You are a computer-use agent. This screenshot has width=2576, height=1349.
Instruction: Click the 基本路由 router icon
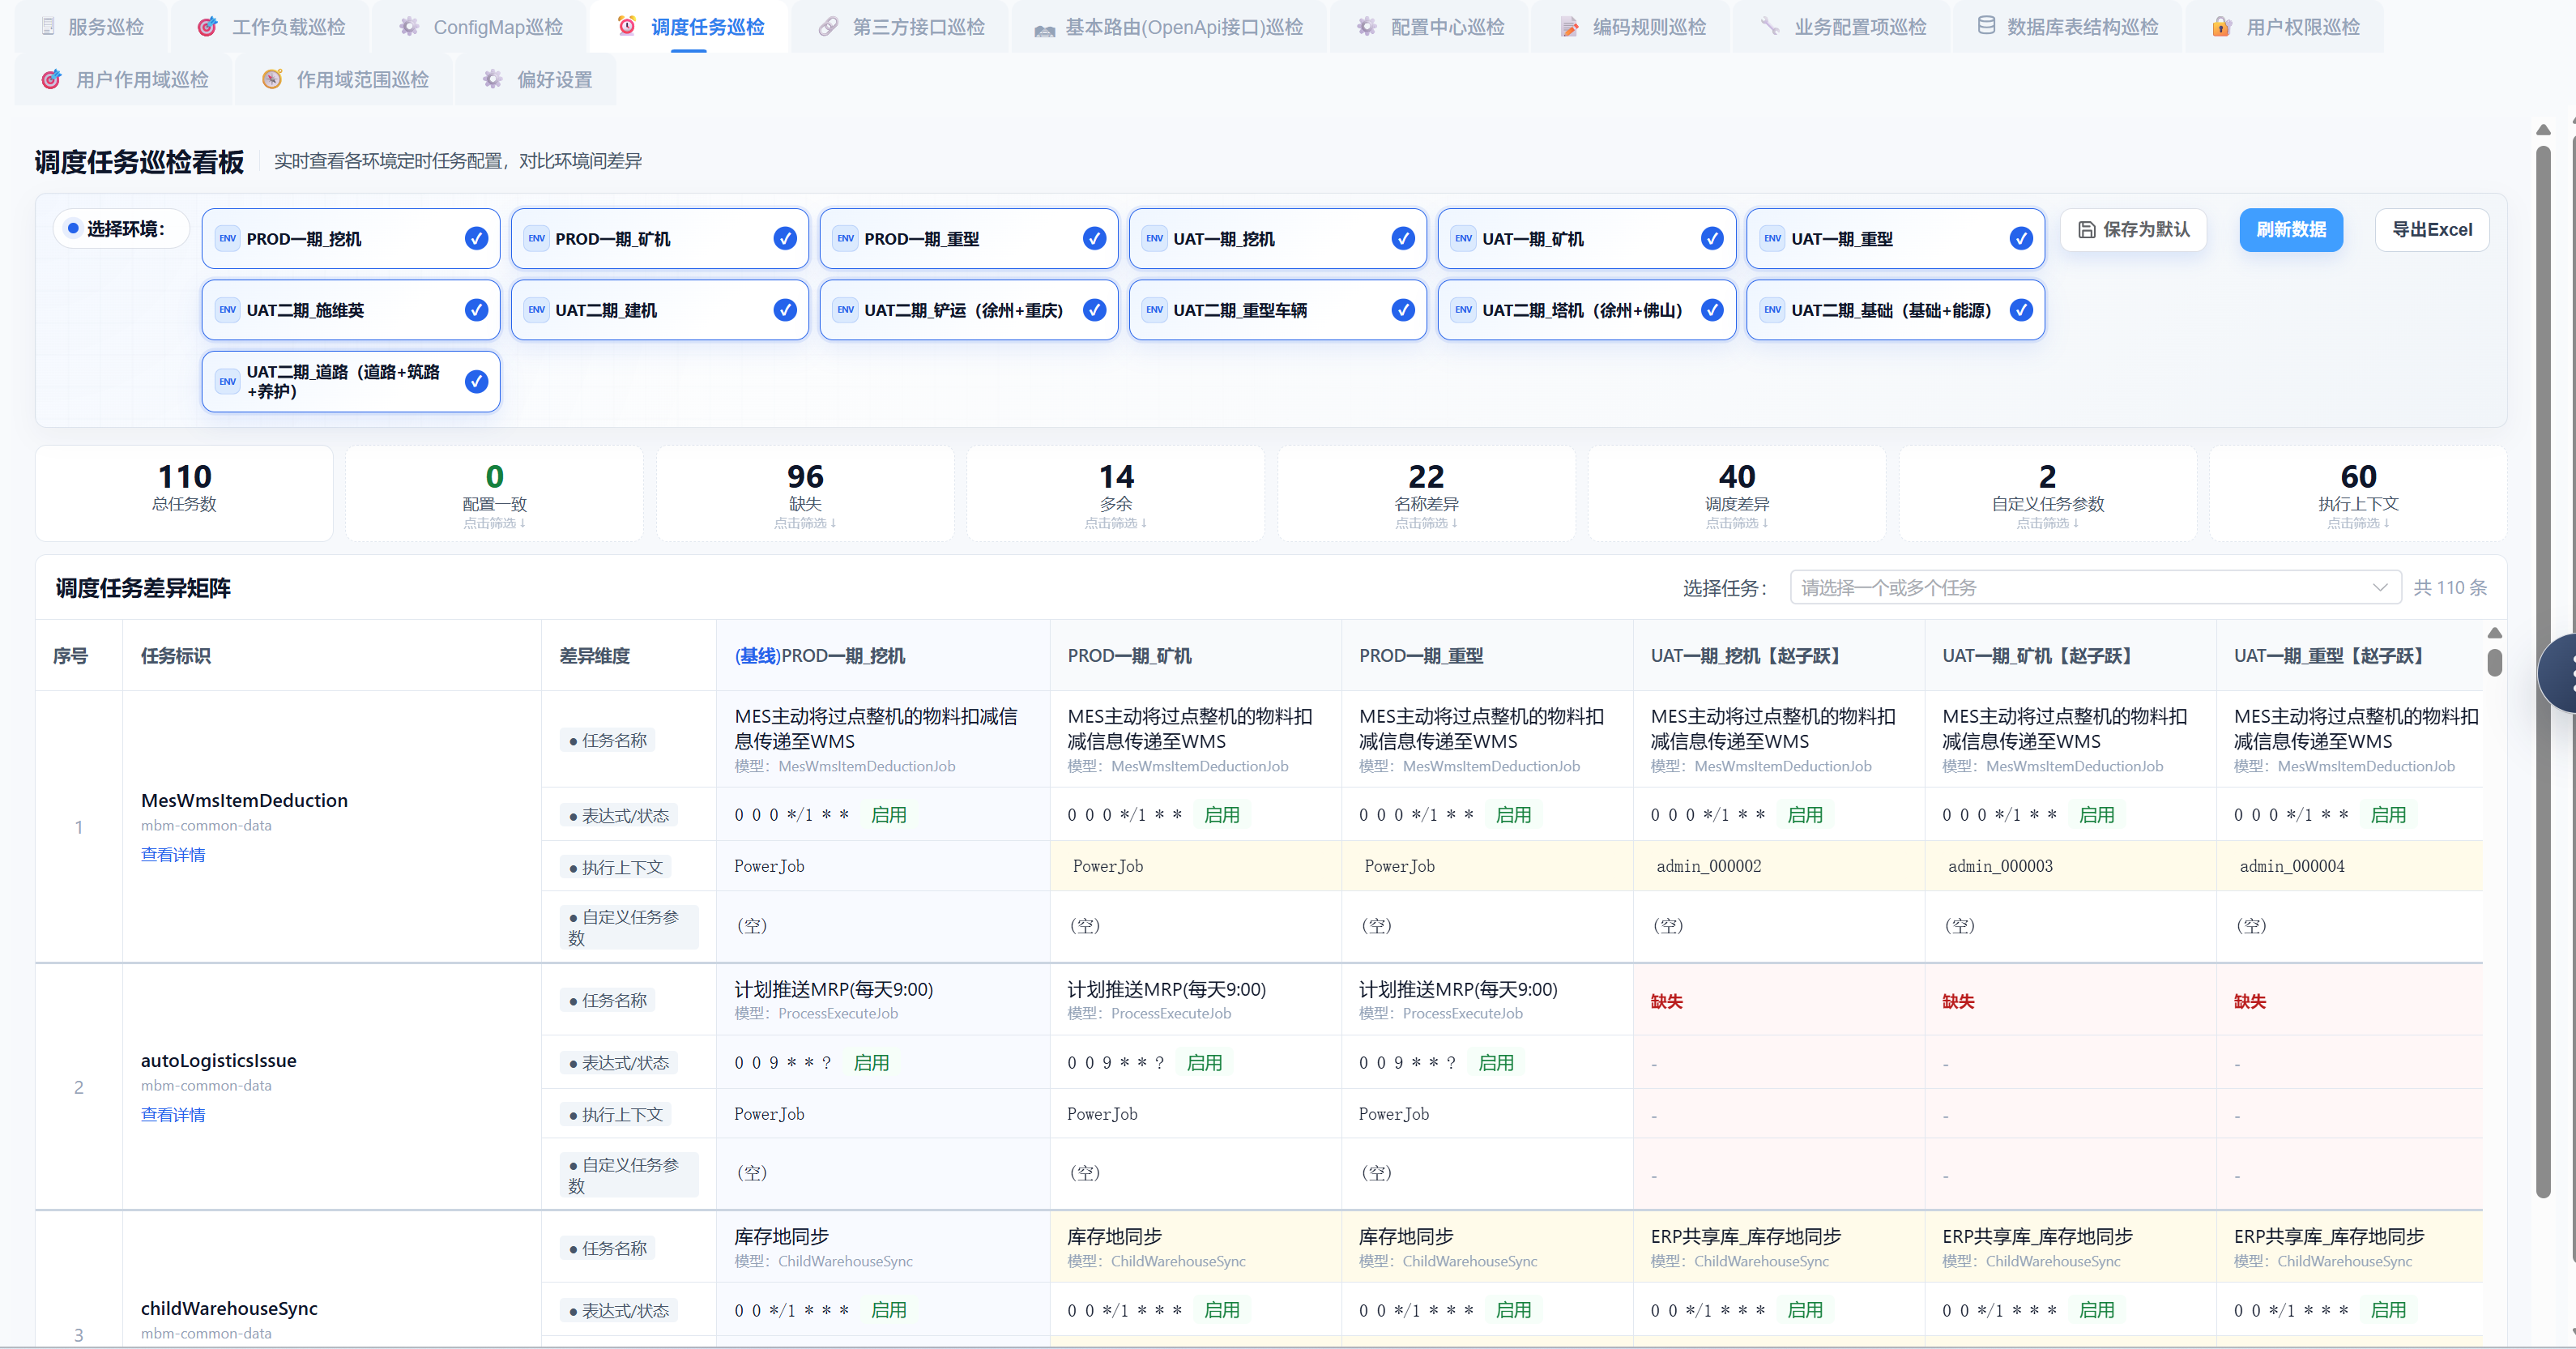(1044, 29)
